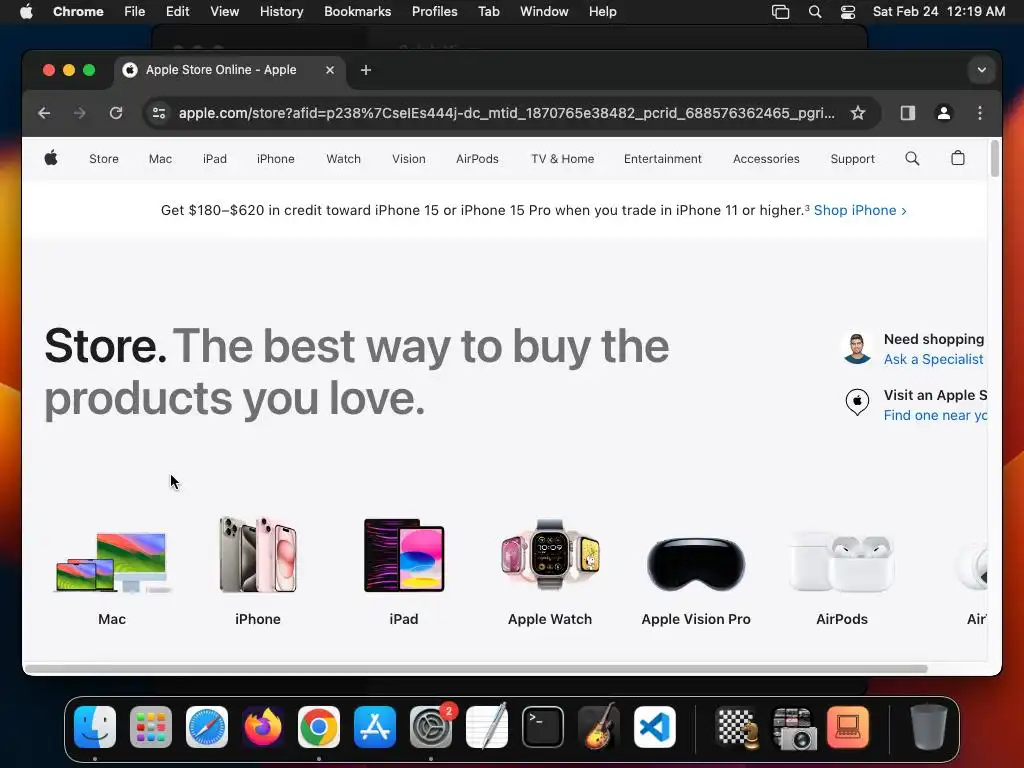
Task: Open Support in the site navigation
Action: [x=852, y=159]
